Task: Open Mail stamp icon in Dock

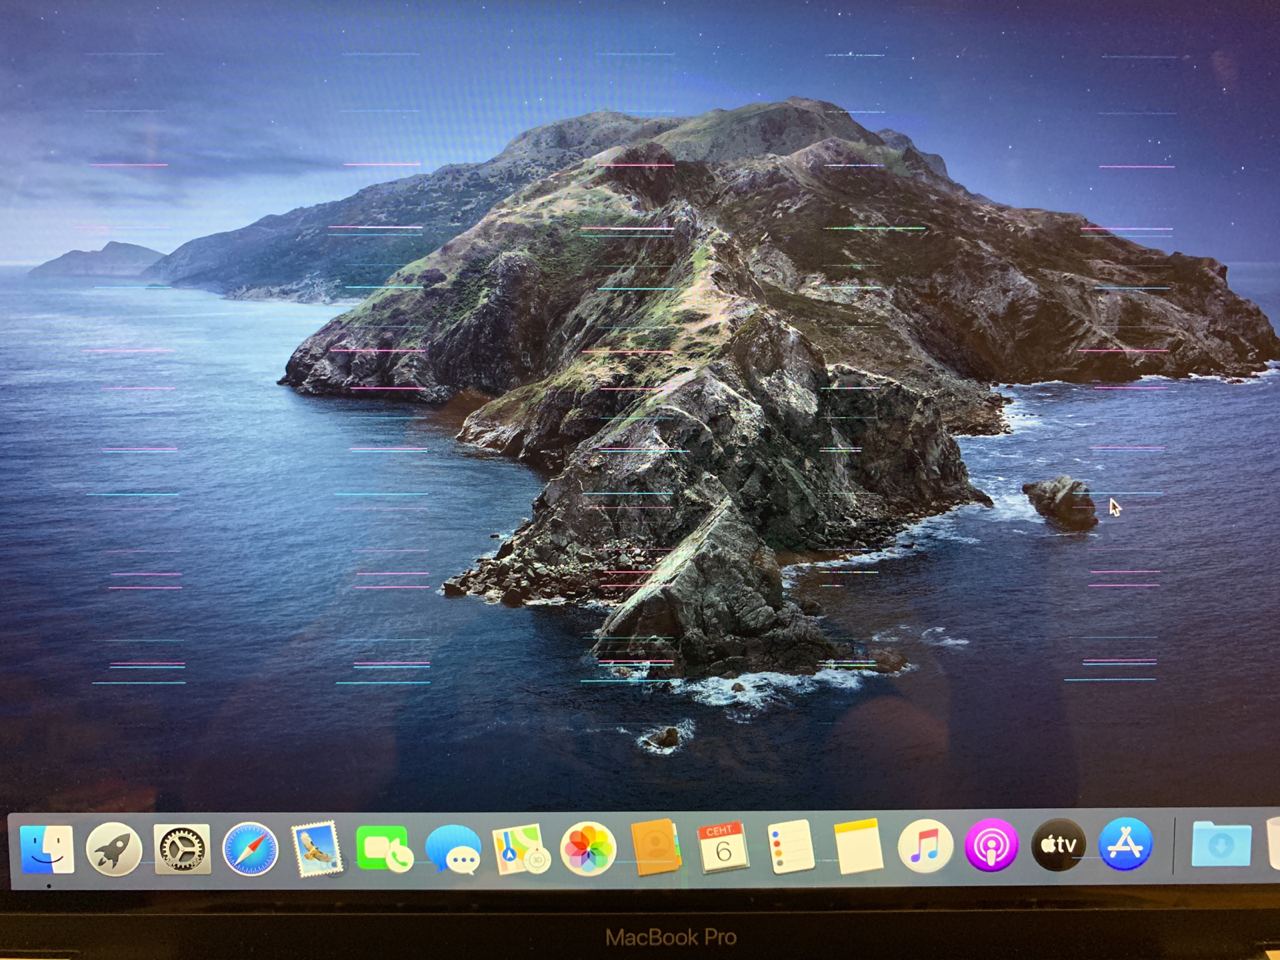Action: 317,849
